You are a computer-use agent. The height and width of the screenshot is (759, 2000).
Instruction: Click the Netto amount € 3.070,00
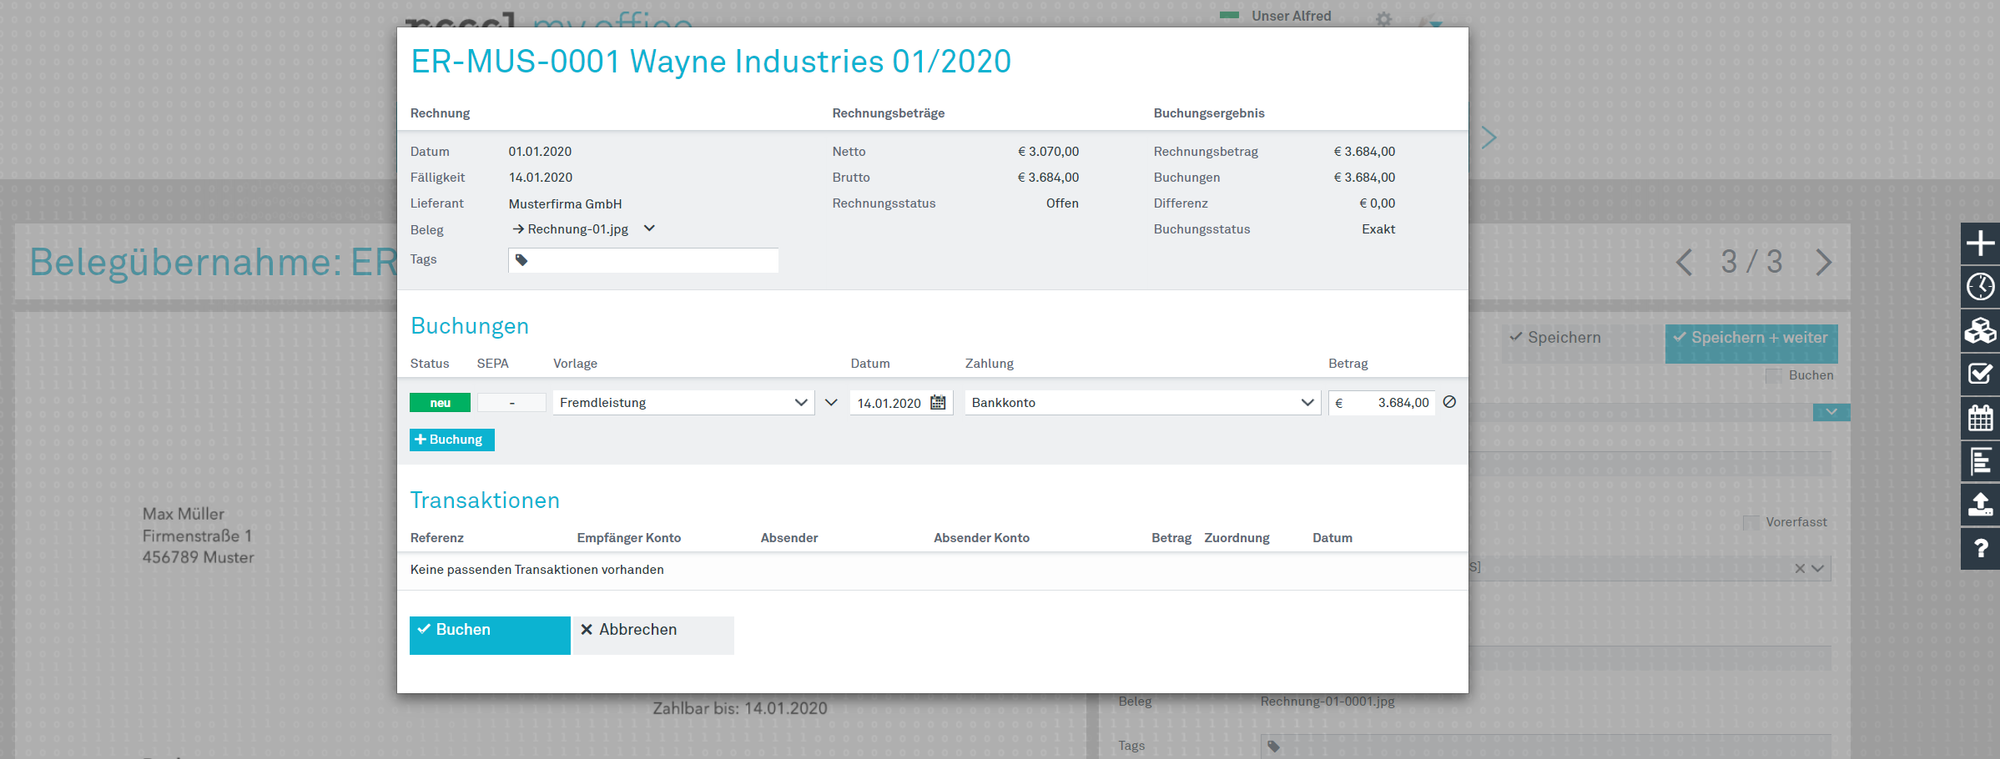point(1048,151)
